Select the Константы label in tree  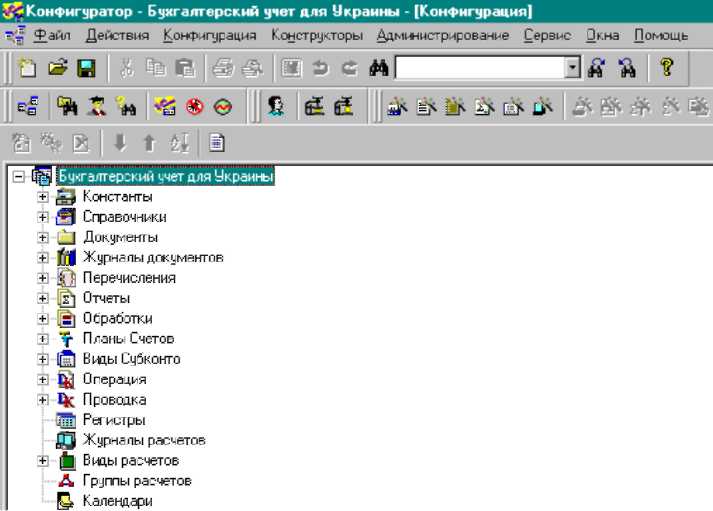pyautogui.click(x=117, y=197)
